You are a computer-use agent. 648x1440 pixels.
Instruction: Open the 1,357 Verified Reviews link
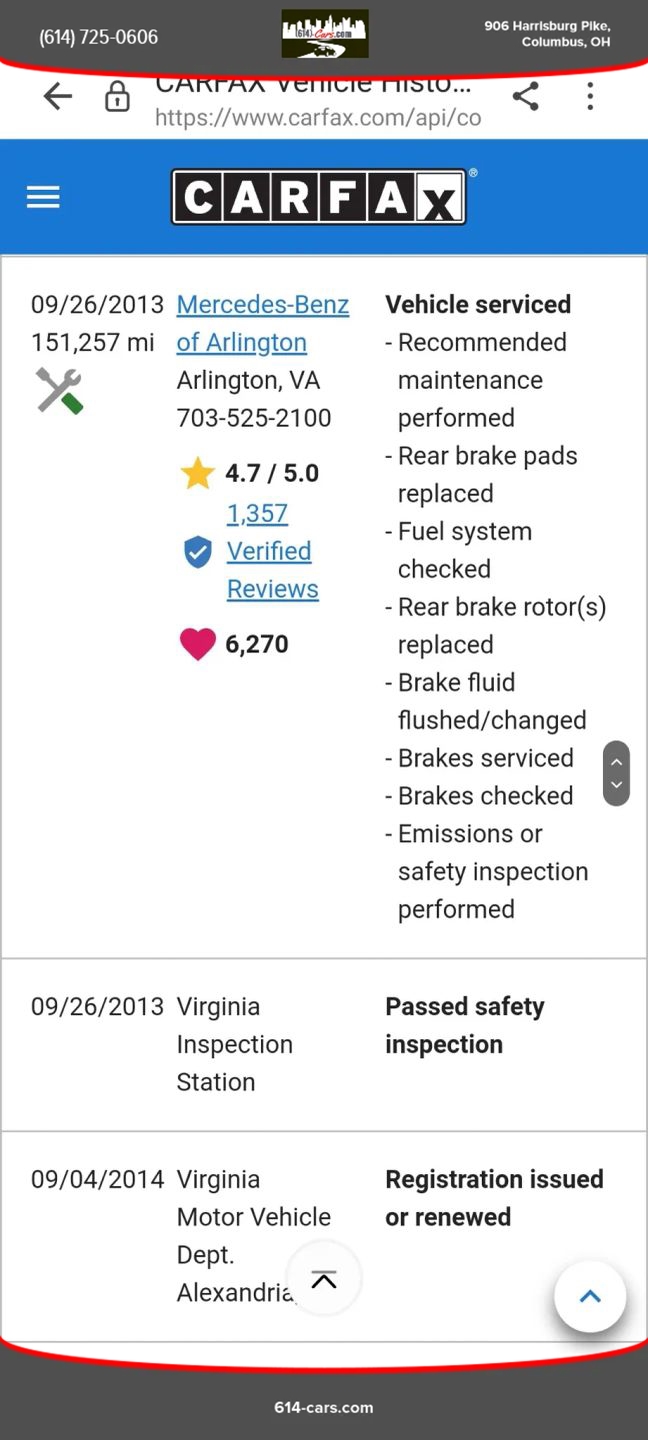[270, 551]
